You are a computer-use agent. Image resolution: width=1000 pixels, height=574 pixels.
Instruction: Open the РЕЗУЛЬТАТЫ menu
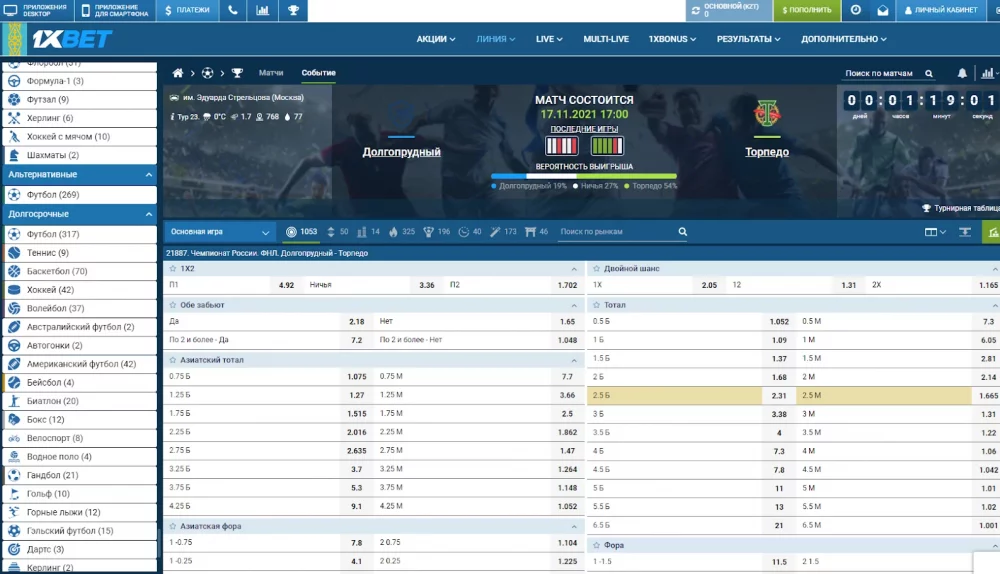[x=748, y=39]
